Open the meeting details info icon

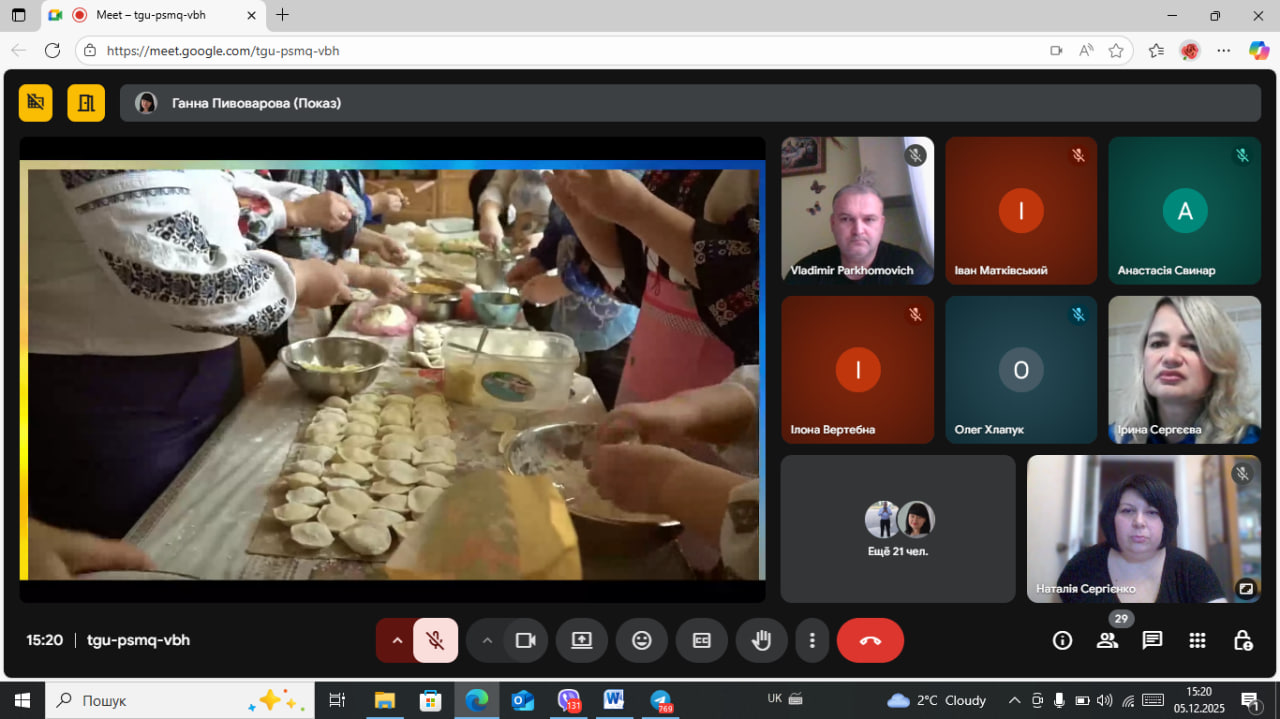(x=1062, y=641)
